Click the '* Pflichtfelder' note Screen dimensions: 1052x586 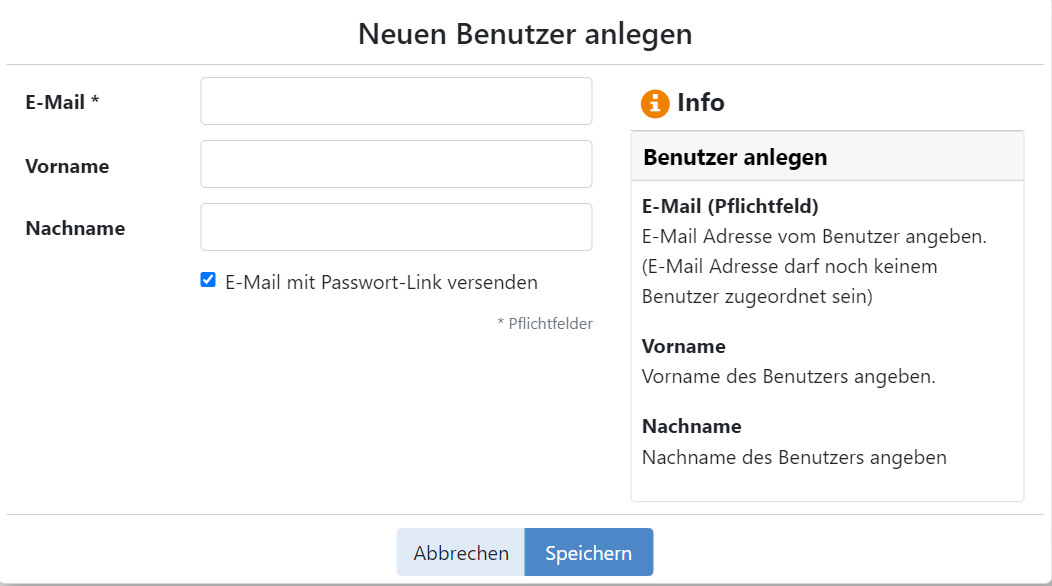tap(545, 324)
